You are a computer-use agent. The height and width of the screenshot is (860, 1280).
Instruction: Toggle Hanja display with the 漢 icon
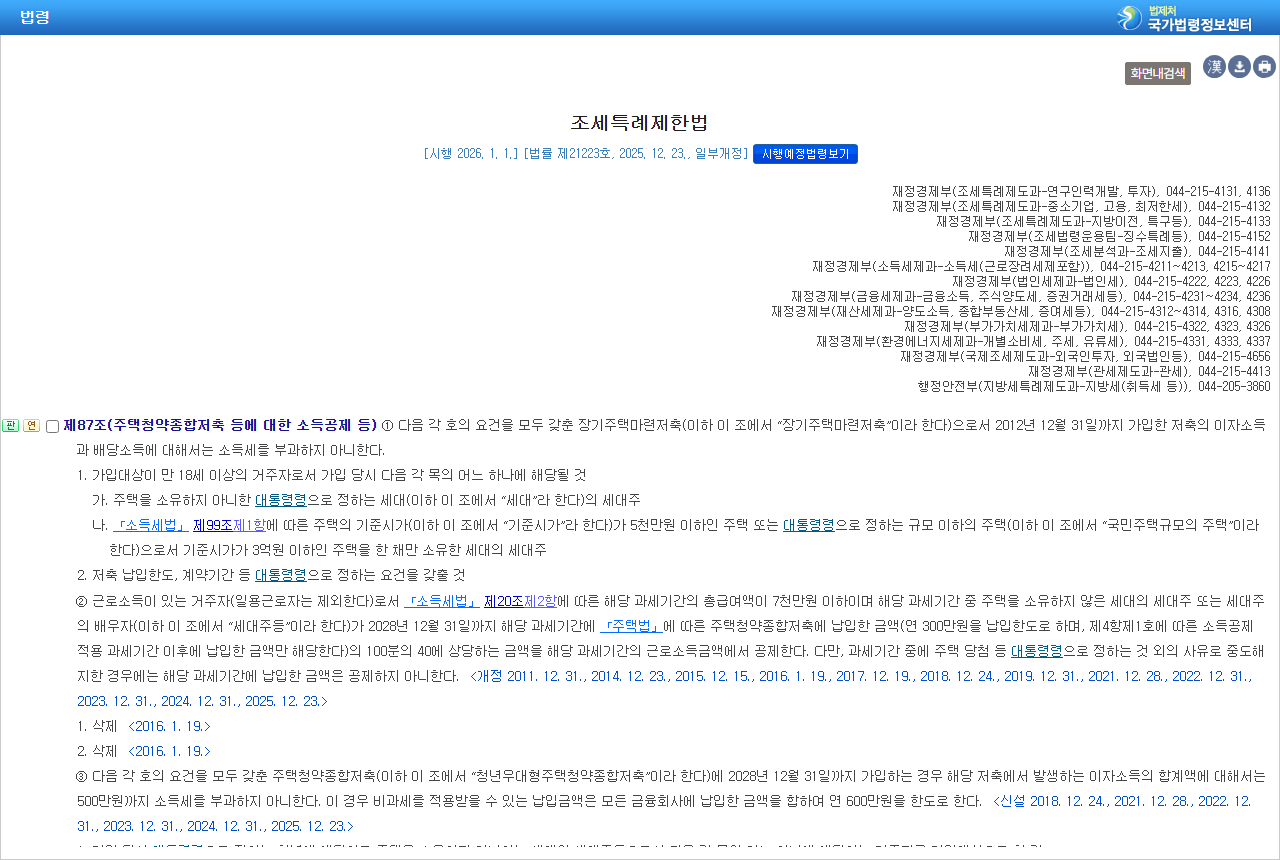click(1214, 67)
